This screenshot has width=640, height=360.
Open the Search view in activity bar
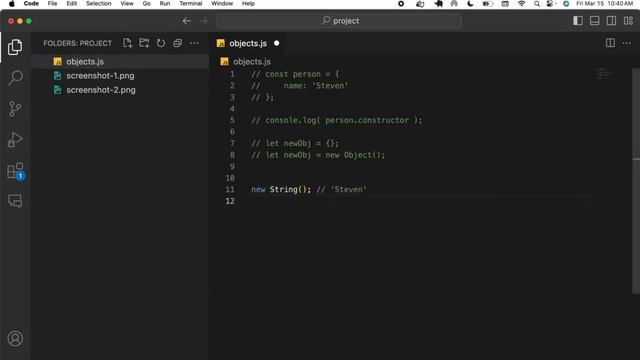tap(15, 78)
